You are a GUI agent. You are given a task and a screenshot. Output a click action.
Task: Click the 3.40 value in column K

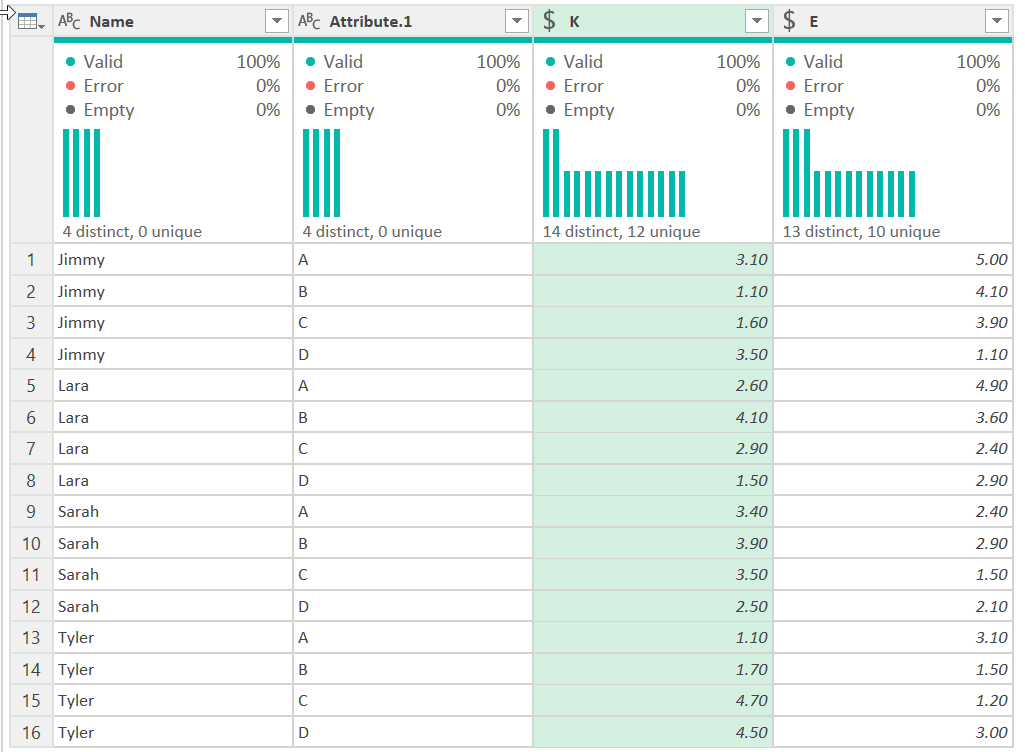click(652, 511)
